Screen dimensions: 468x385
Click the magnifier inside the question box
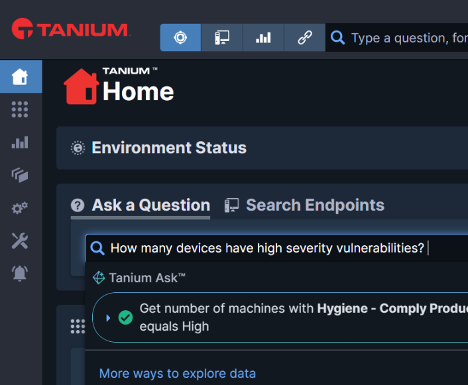point(98,248)
